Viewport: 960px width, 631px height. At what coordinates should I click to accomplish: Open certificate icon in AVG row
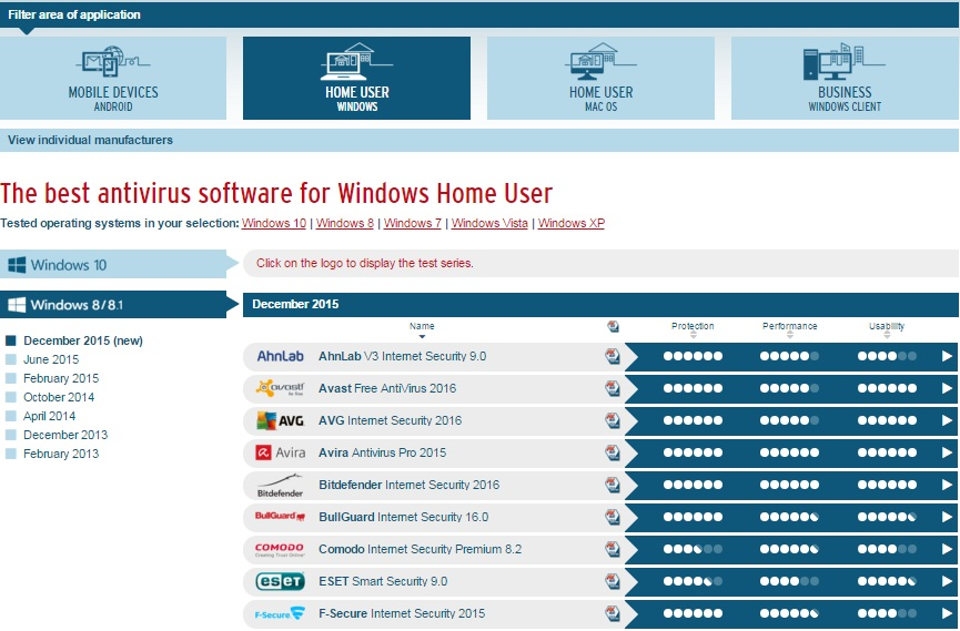point(612,420)
